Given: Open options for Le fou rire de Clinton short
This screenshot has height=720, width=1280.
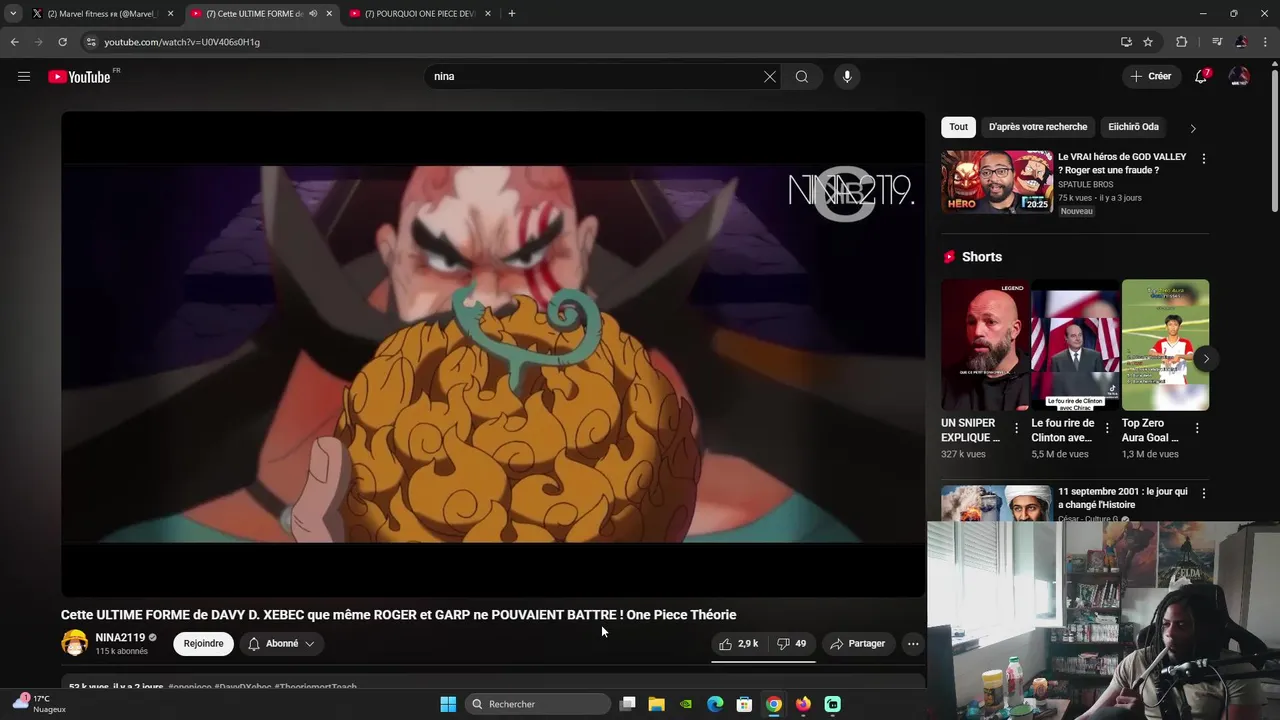Looking at the screenshot, I should tap(1106, 428).
